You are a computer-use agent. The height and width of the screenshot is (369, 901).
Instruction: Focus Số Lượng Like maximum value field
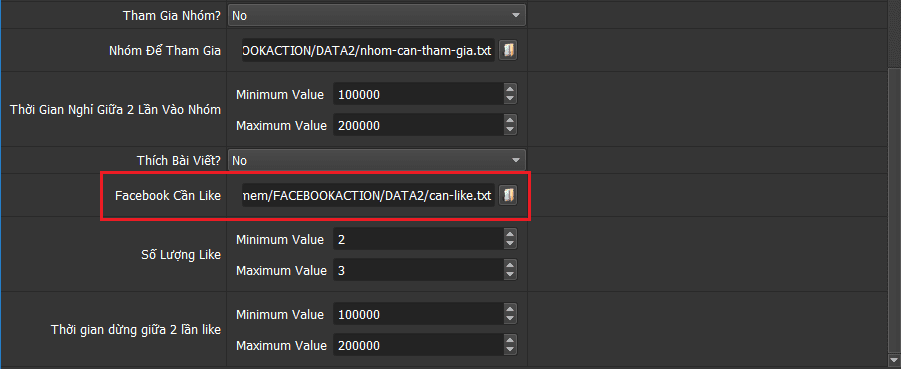418,270
